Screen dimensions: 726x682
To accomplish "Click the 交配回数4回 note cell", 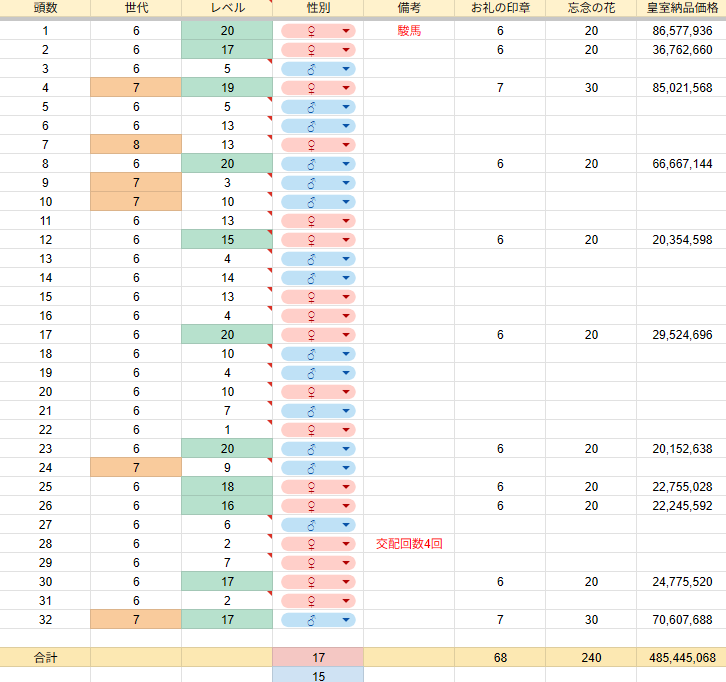I will point(409,544).
